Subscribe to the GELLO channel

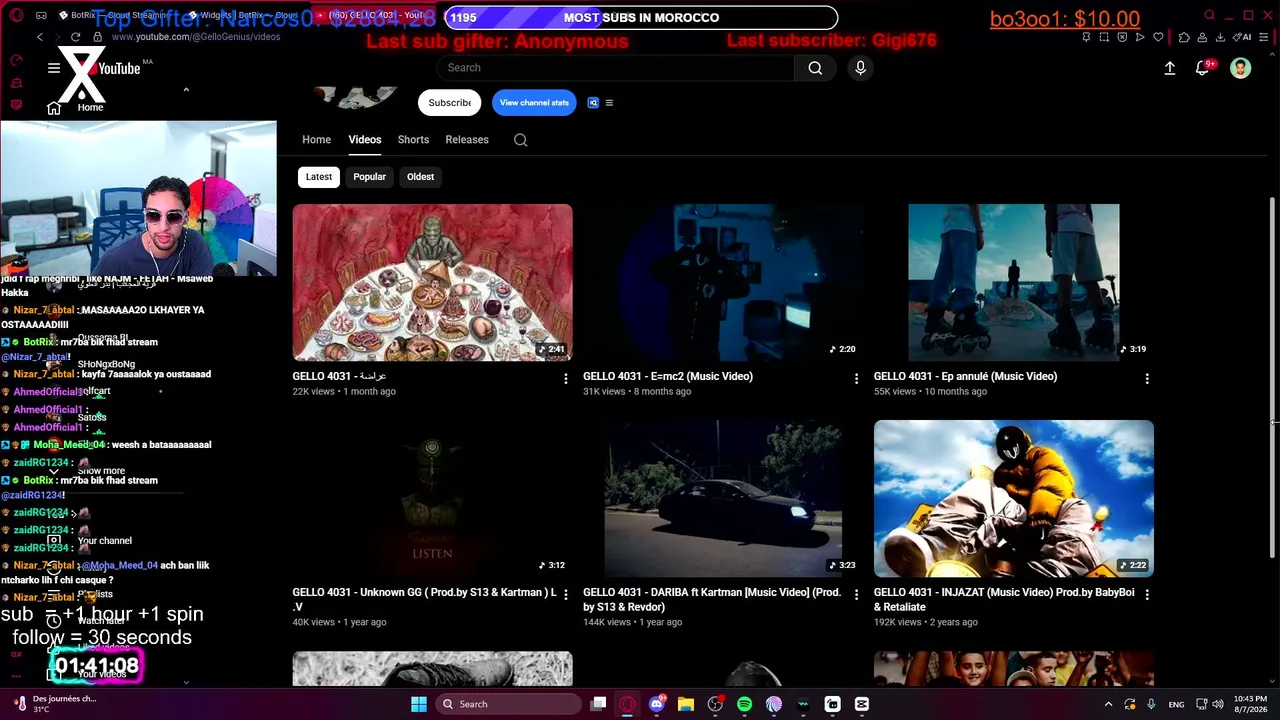point(449,103)
